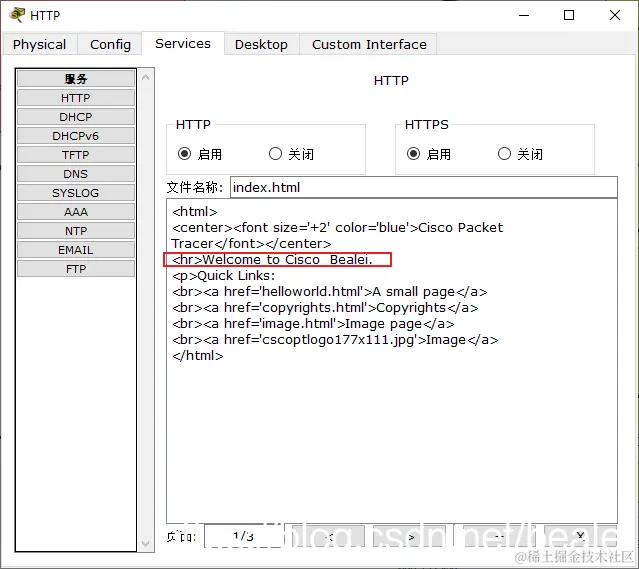Click the 服务 header in the services list
The image size is (639, 569).
pyautogui.click(x=76, y=79)
